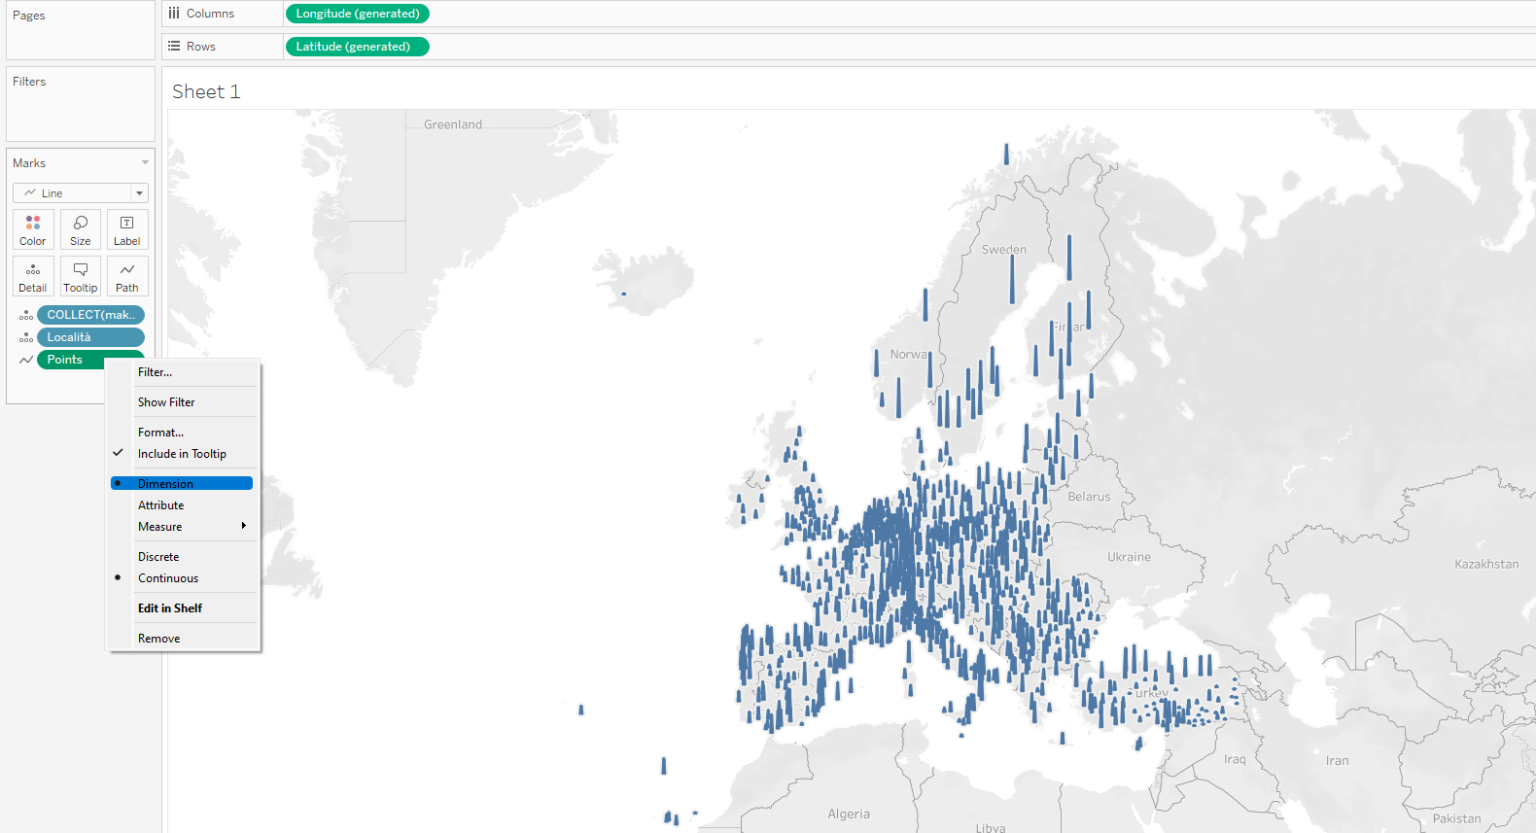The width and height of the screenshot is (1536, 833).
Task: Choose Show Filter from the context menu
Action: coord(166,401)
